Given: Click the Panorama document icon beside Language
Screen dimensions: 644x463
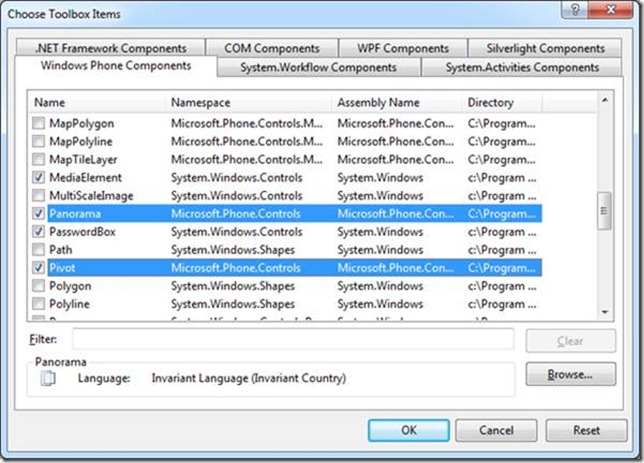Looking at the screenshot, I should tap(48, 378).
